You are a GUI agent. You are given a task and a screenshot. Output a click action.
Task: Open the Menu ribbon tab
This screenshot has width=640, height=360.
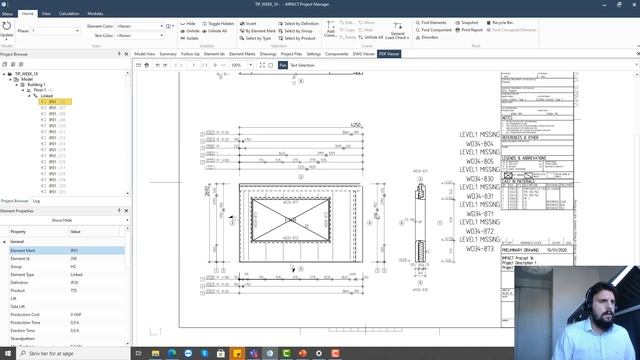[7, 14]
